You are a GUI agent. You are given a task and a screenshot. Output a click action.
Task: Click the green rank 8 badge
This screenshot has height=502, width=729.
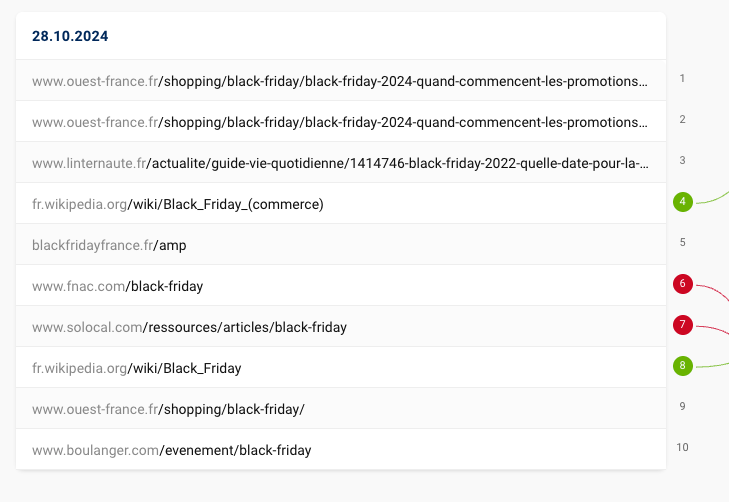683,366
